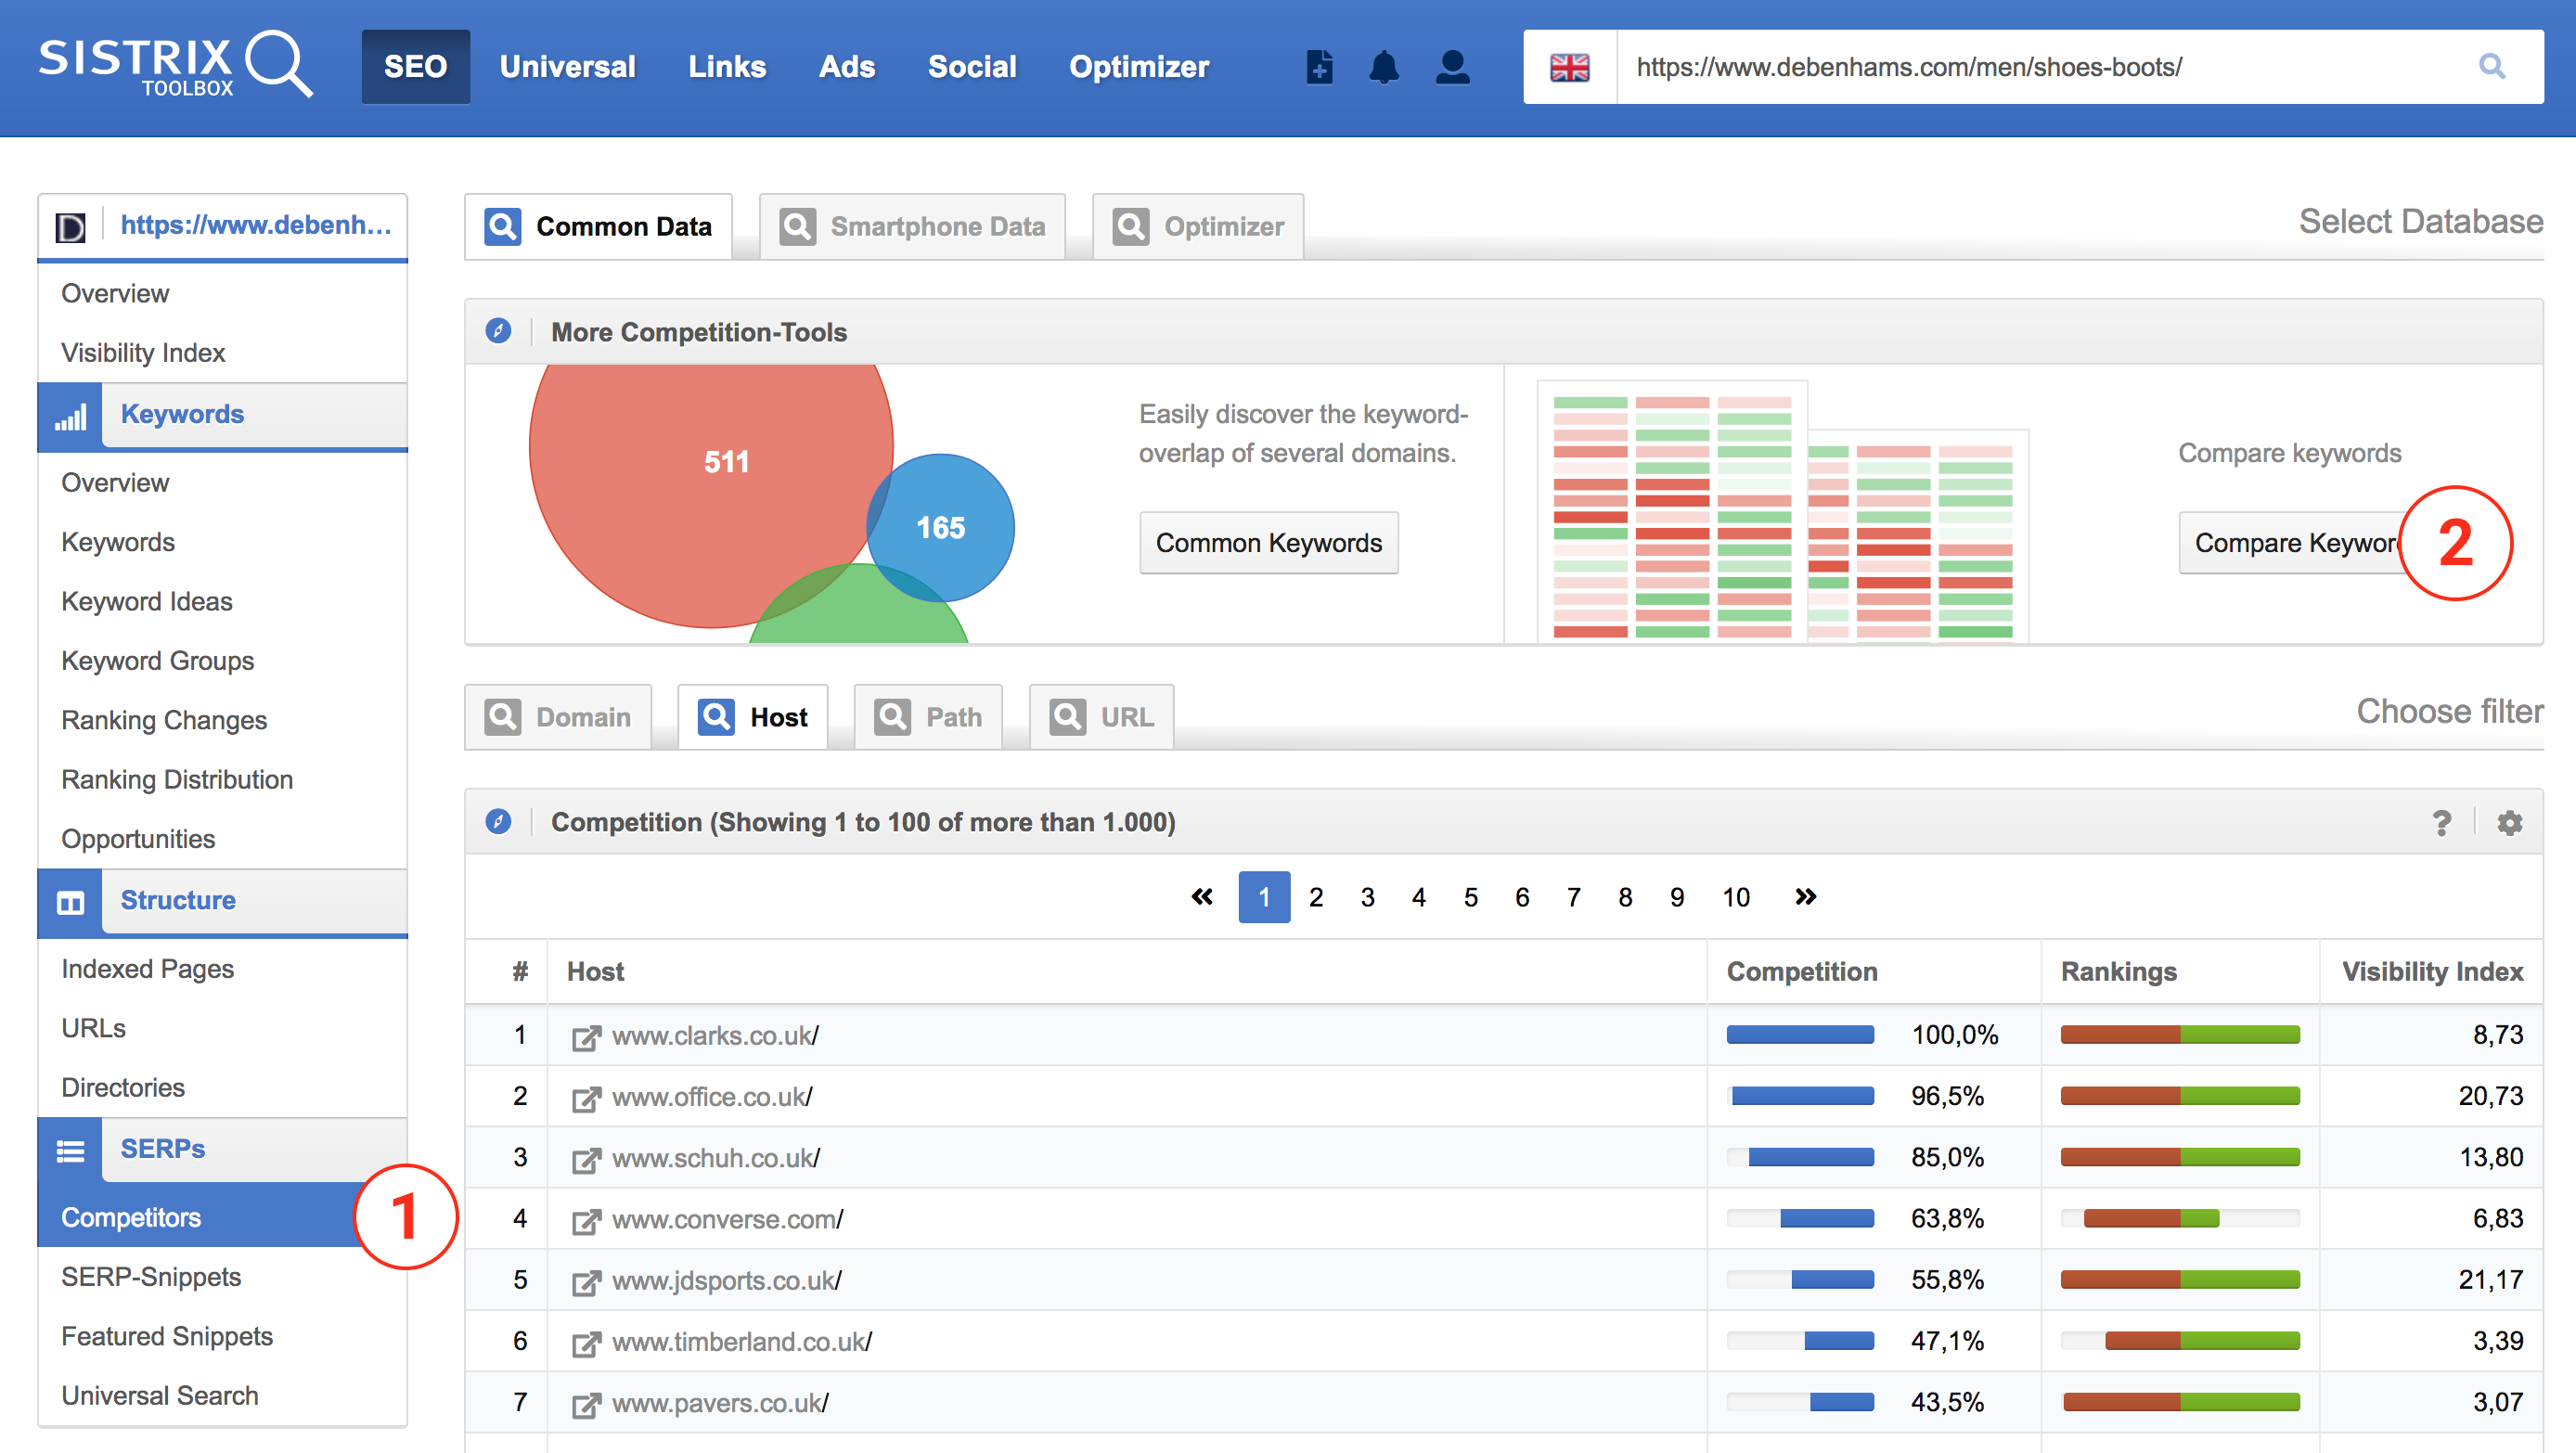
Task: Open the Optimizer navigation item
Action: (x=1139, y=67)
